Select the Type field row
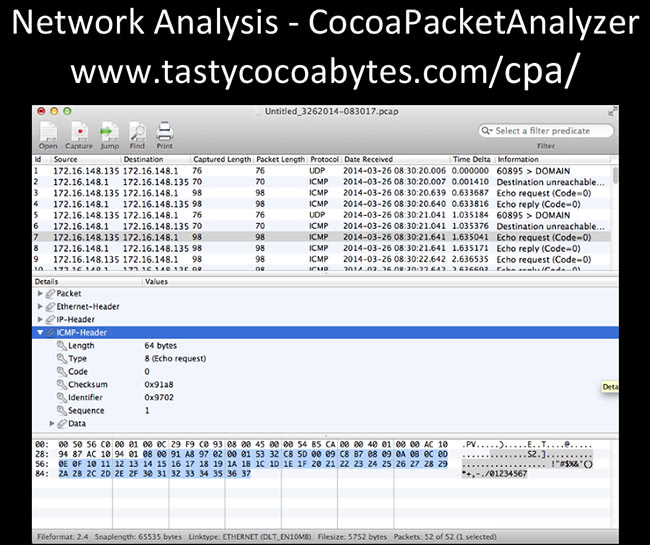The image size is (650, 545). click(x=325, y=358)
